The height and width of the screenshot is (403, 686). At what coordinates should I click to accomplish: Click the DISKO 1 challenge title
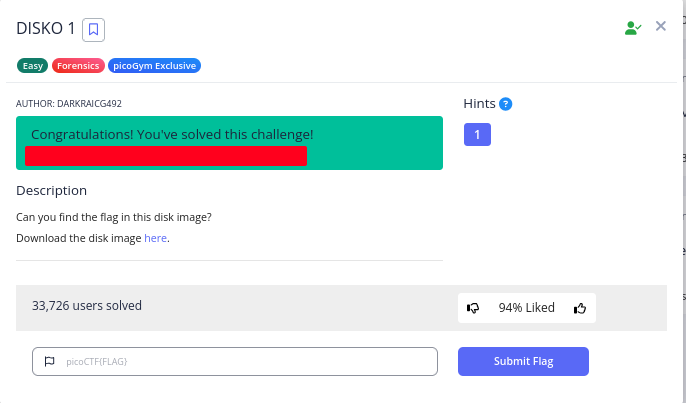tap(45, 28)
